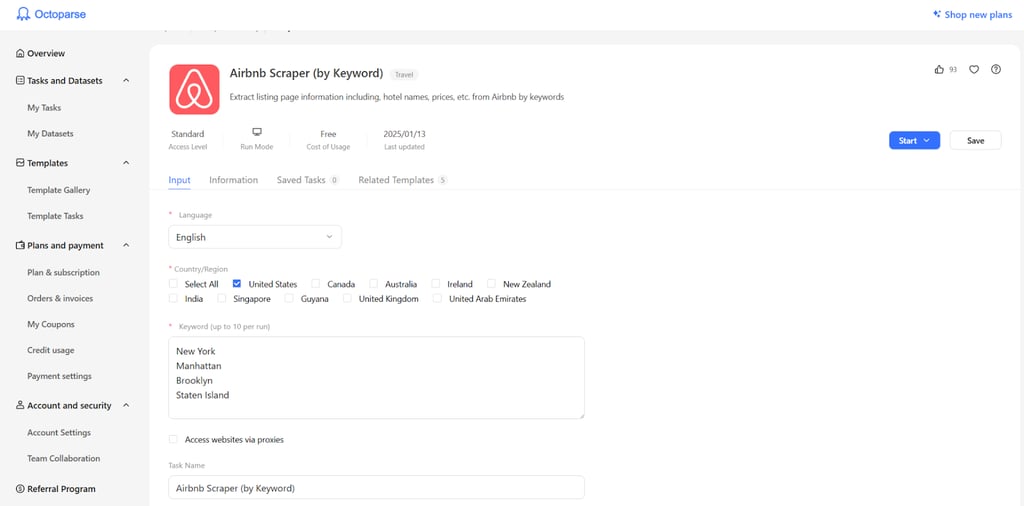
Task: Open Team Collaboration
Action: click(x=63, y=458)
